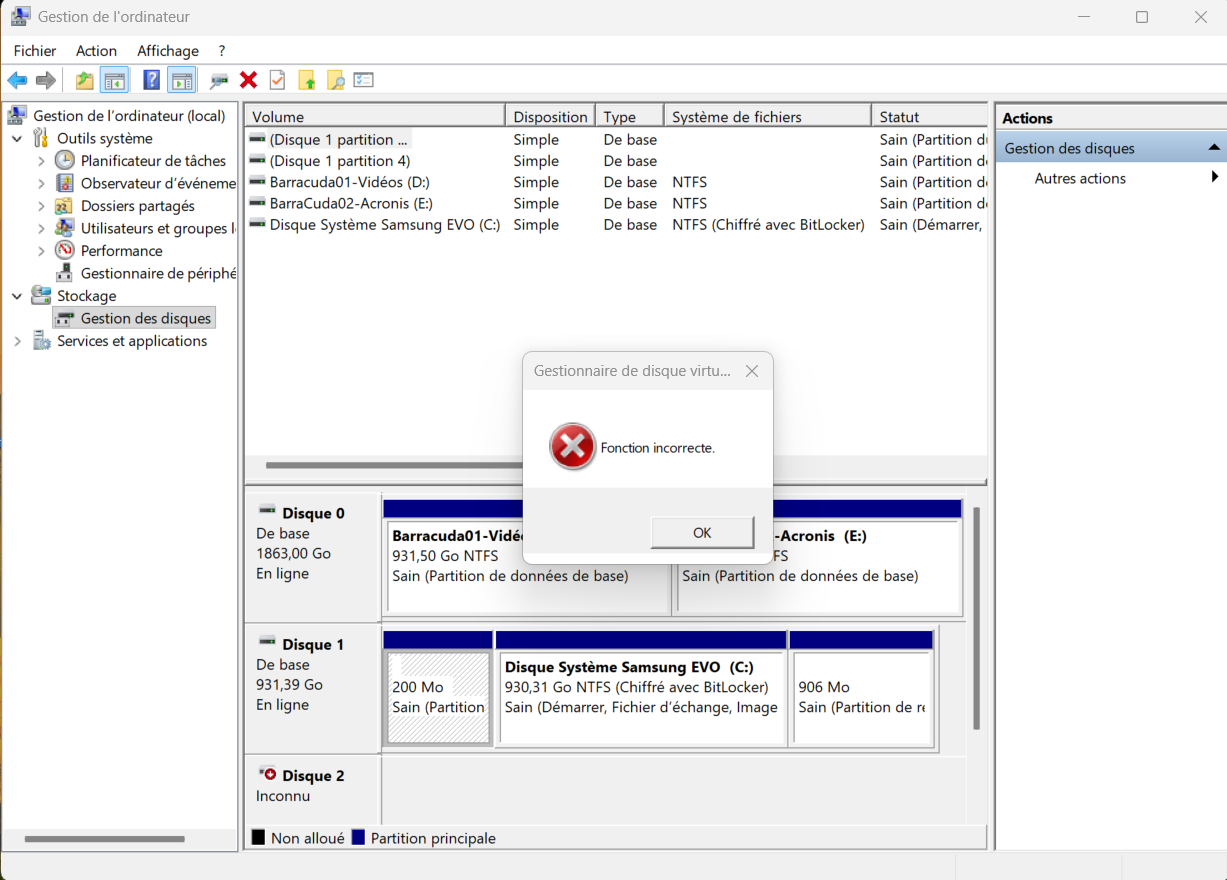Collapse the Stockage tree node
Image resolution: width=1227 pixels, height=880 pixels.
click(17, 296)
